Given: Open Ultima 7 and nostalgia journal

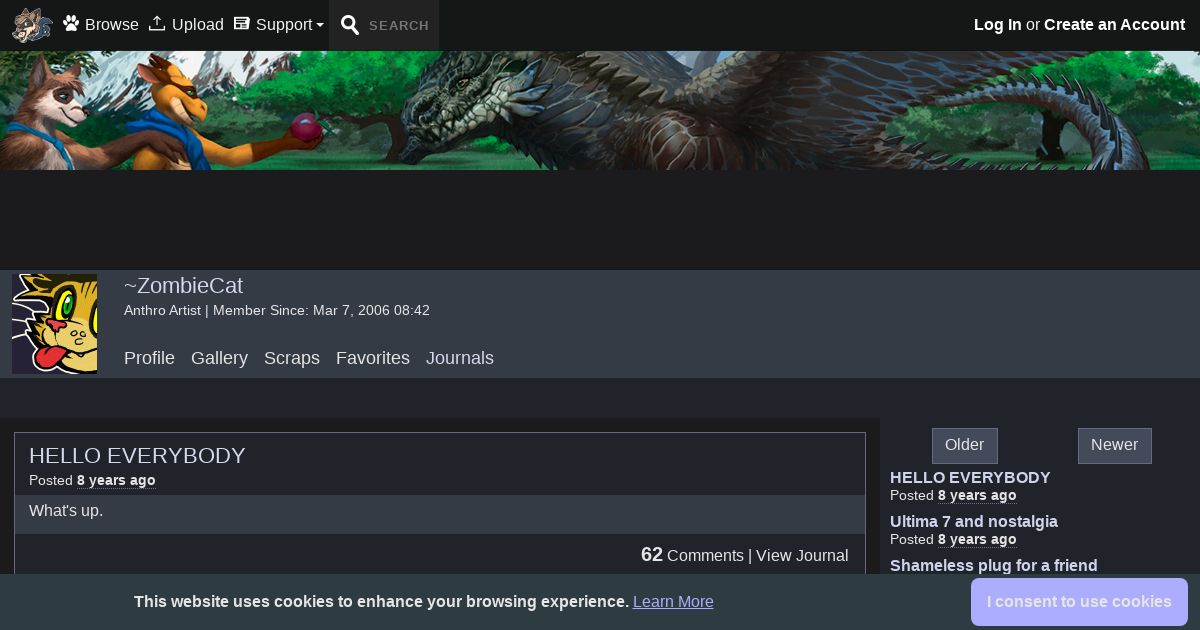Looking at the screenshot, I should (974, 522).
